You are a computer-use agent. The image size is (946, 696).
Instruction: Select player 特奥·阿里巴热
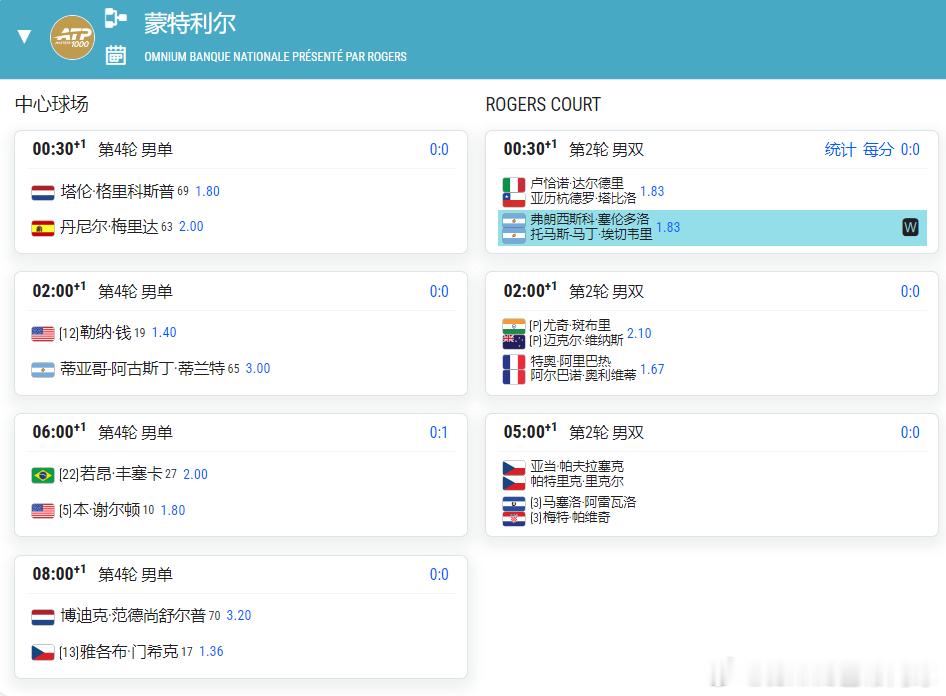point(570,361)
